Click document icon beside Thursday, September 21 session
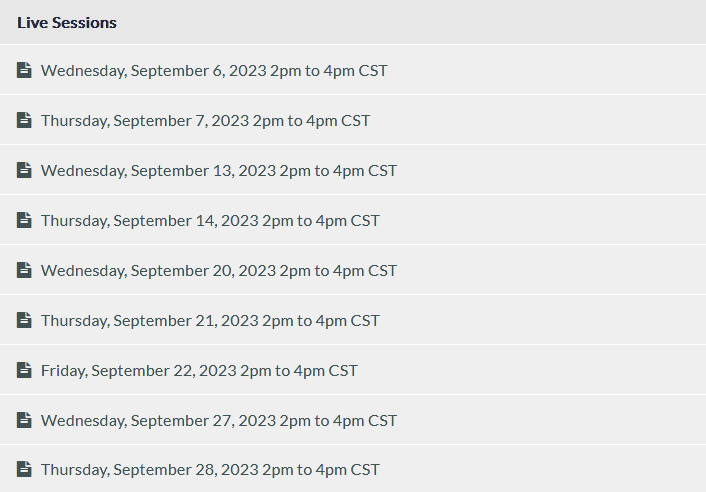Viewport: 706px width, 492px height. (x=24, y=320)
